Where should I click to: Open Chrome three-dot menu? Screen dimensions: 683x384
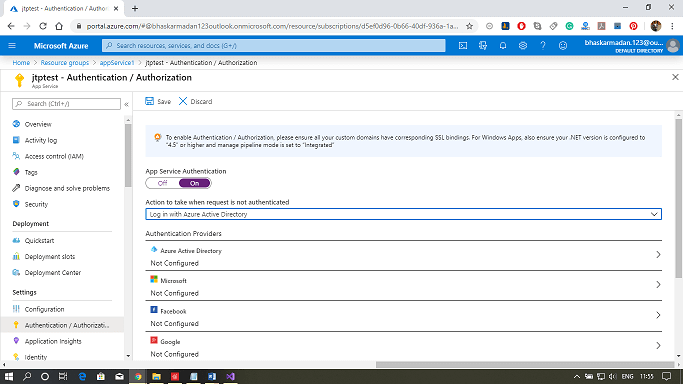(673, 26)
